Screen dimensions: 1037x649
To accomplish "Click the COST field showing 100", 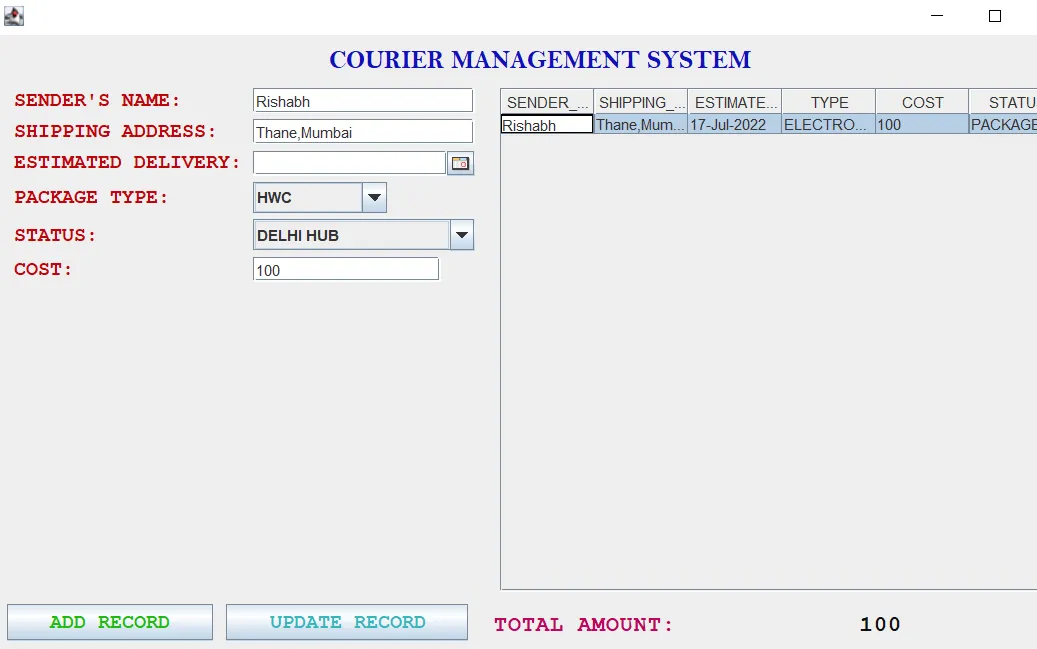I will click(x=345, y=268).
